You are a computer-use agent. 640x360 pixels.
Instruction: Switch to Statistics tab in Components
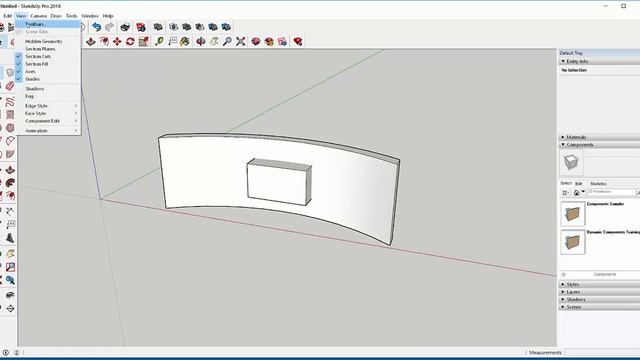tap(598, 184)
